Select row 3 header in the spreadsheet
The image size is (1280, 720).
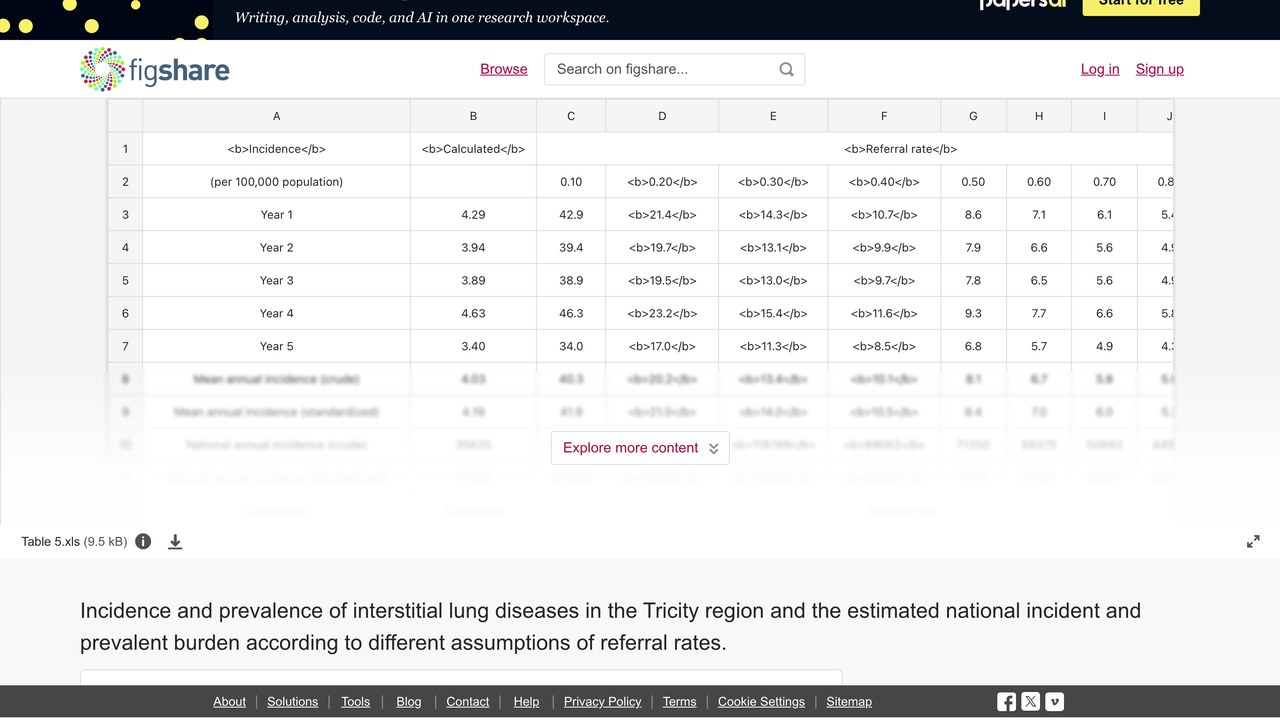coord(125,215)
